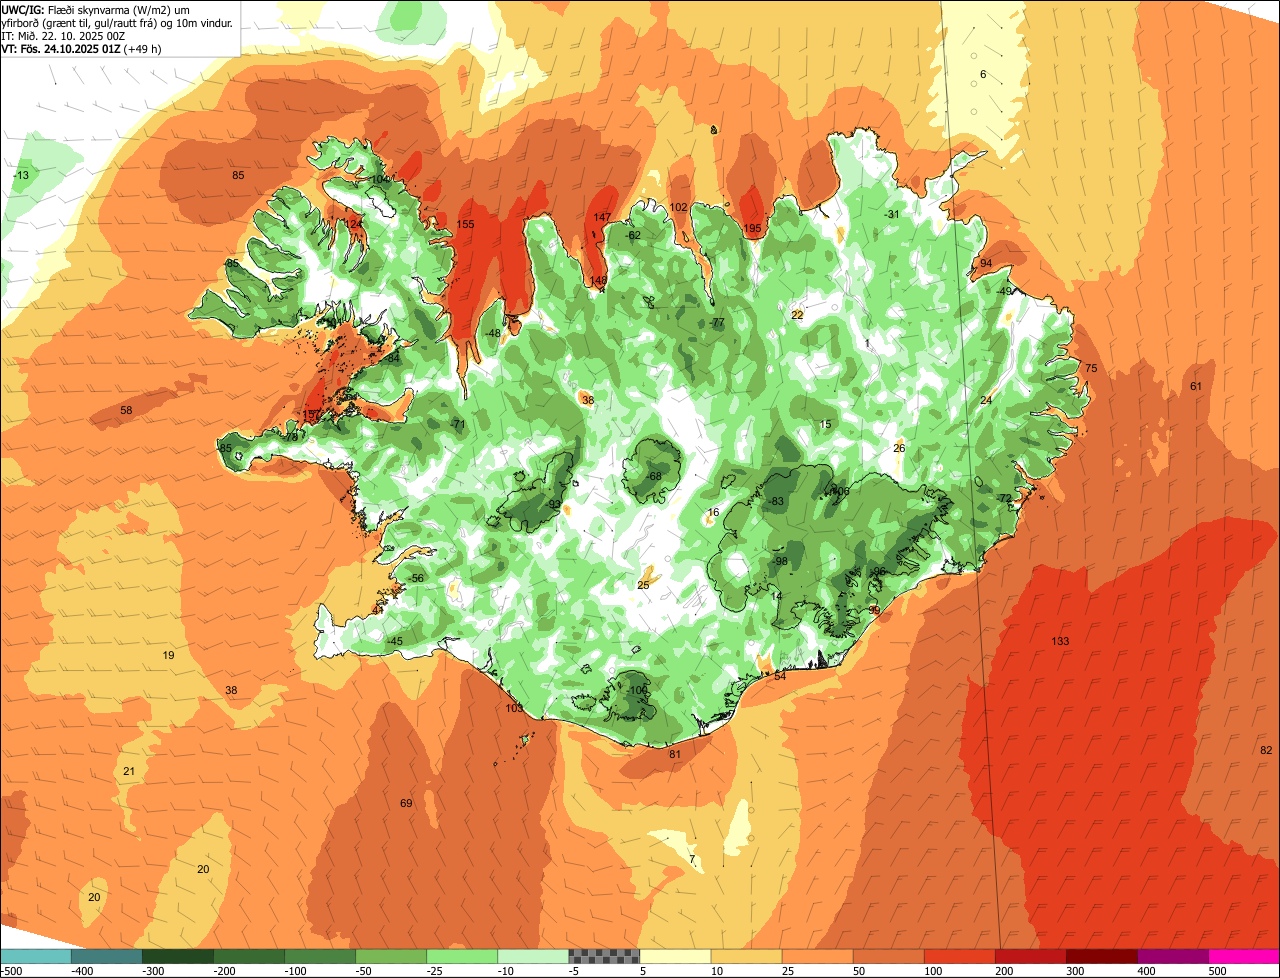Click the glacier value -93

pyautogui.click(x=554, y=504)
